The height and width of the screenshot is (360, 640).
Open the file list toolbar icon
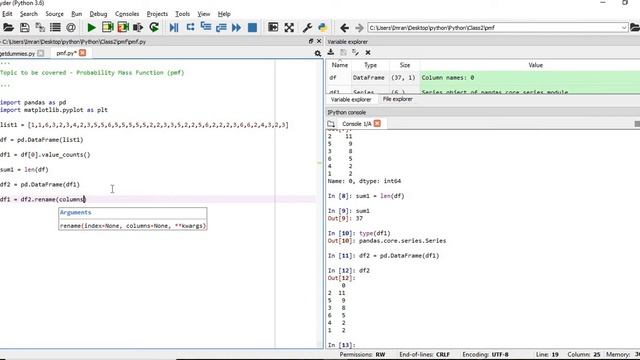[55, 27]
